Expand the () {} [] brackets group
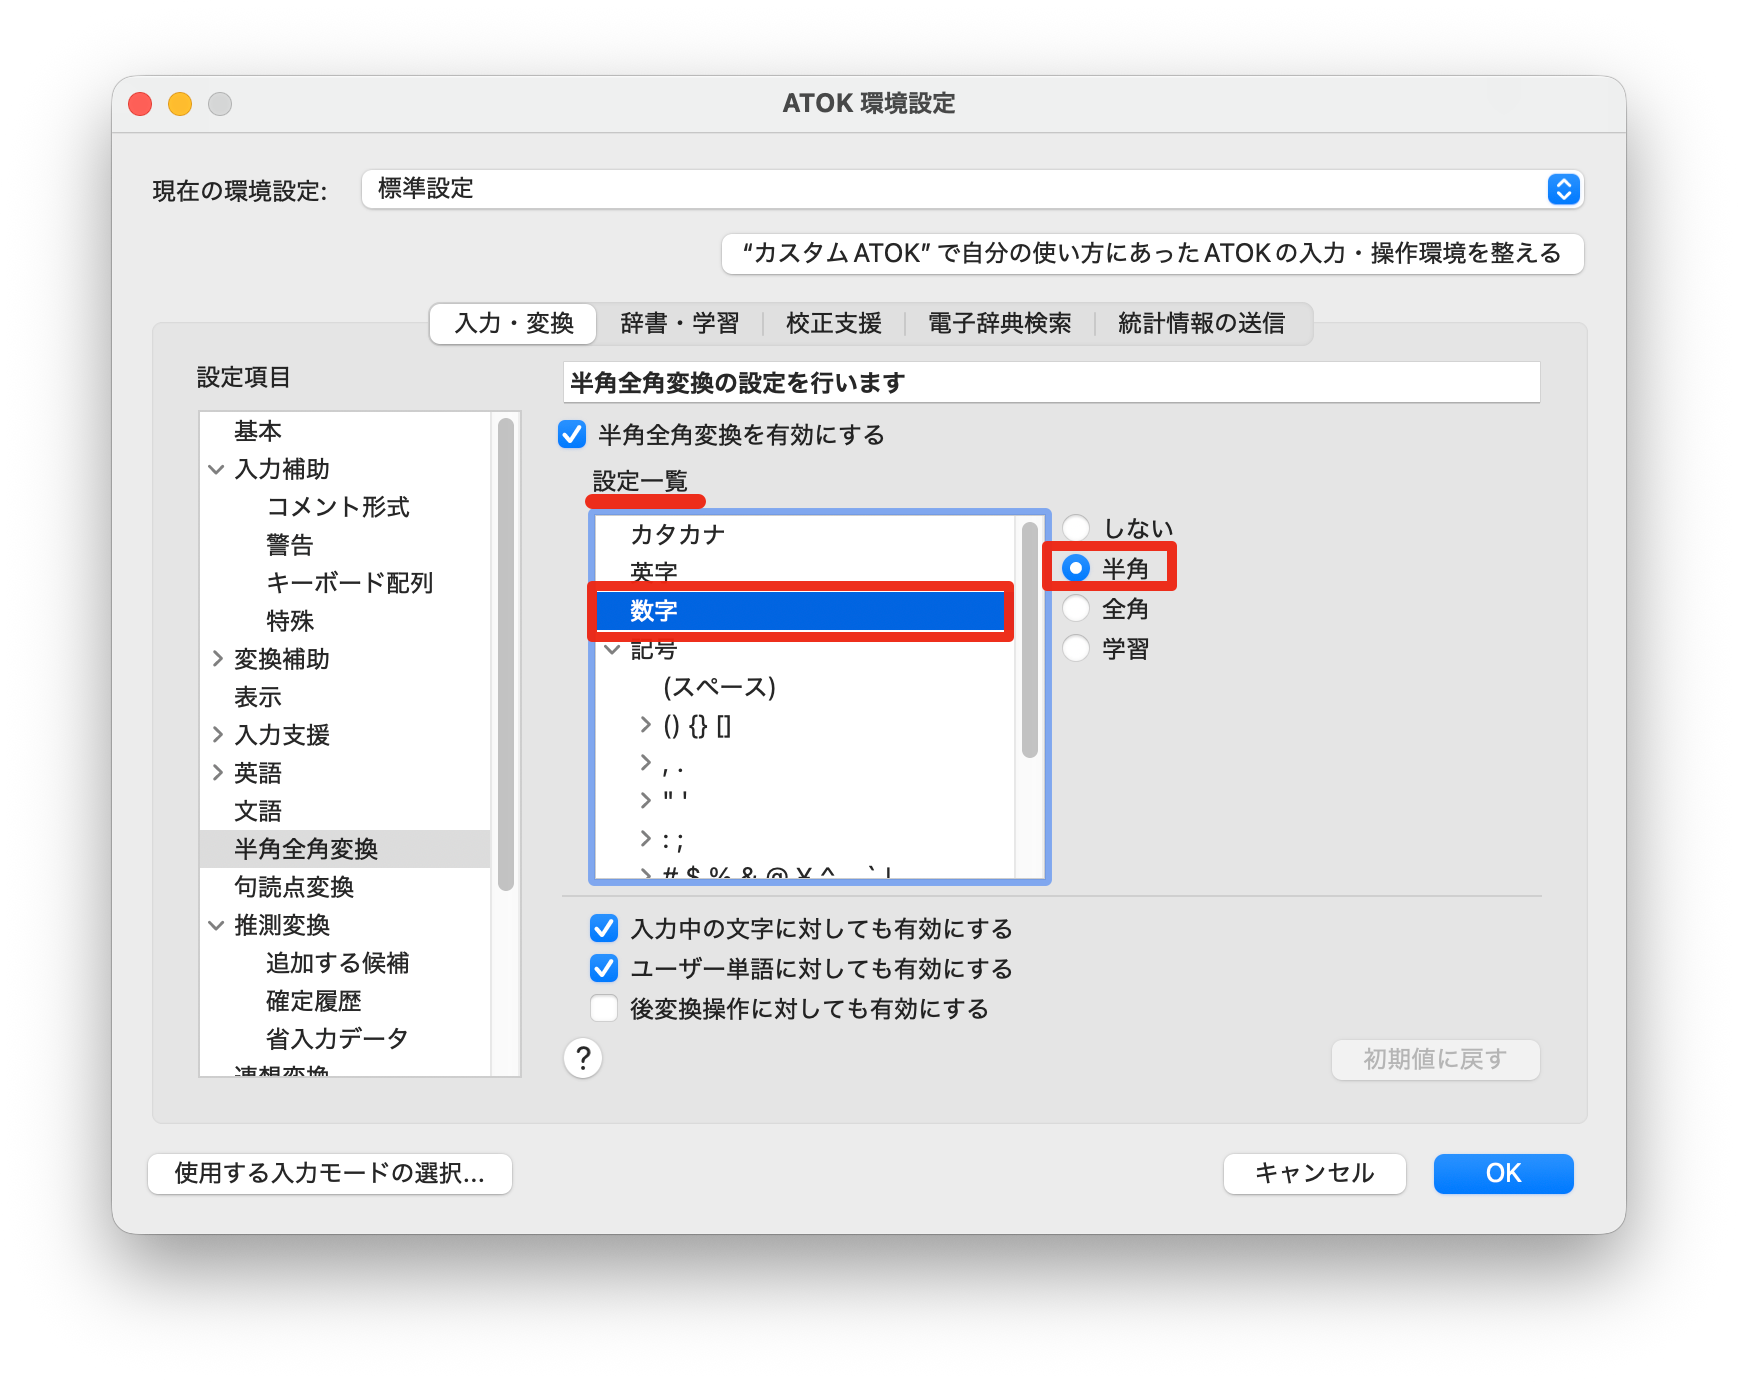 645,725
